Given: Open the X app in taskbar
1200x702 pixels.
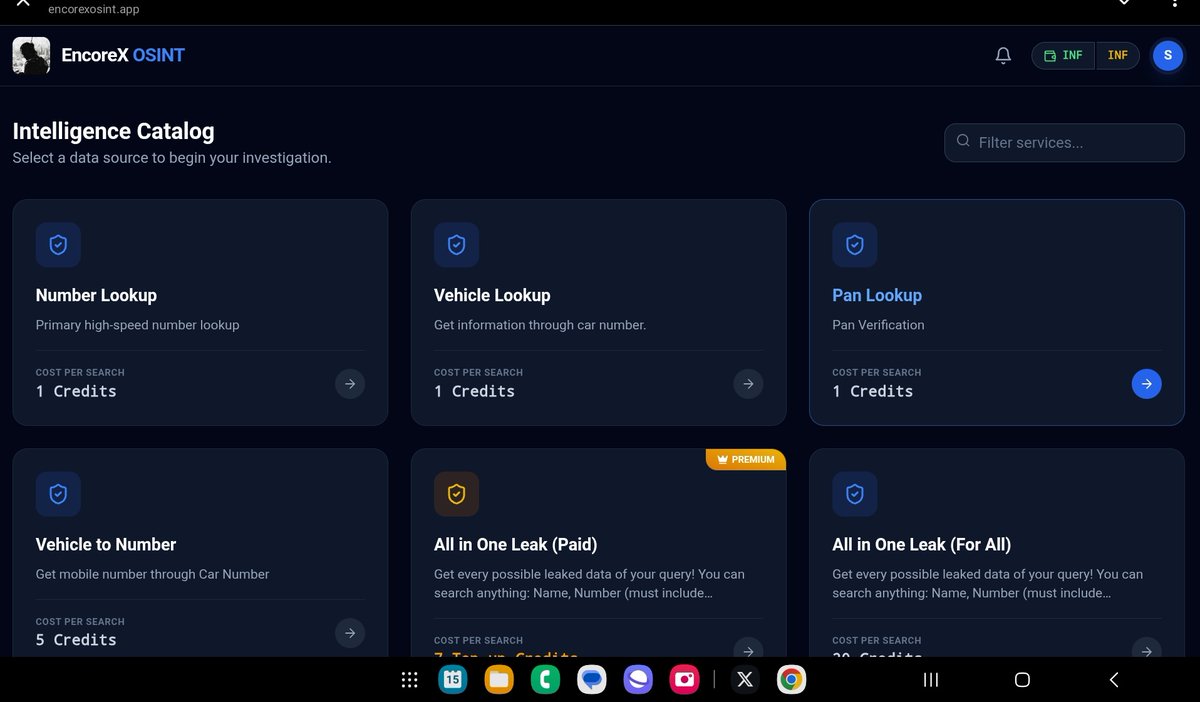Looking at the screenshot, I should (x=745, y=680).
